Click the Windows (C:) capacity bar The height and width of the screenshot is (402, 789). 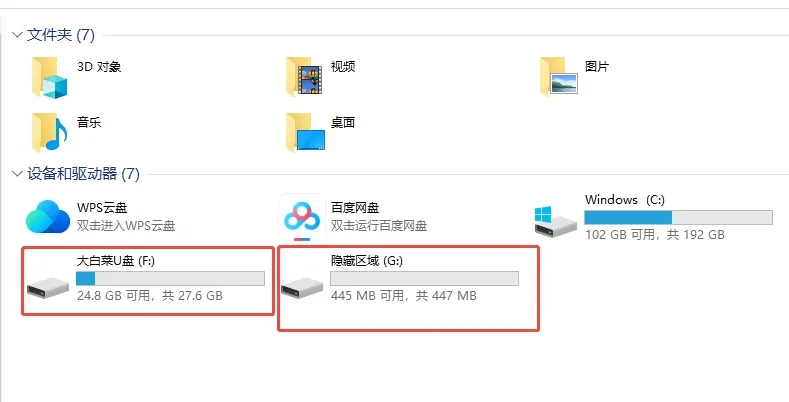pyautogui.click(x=678, y=217)
